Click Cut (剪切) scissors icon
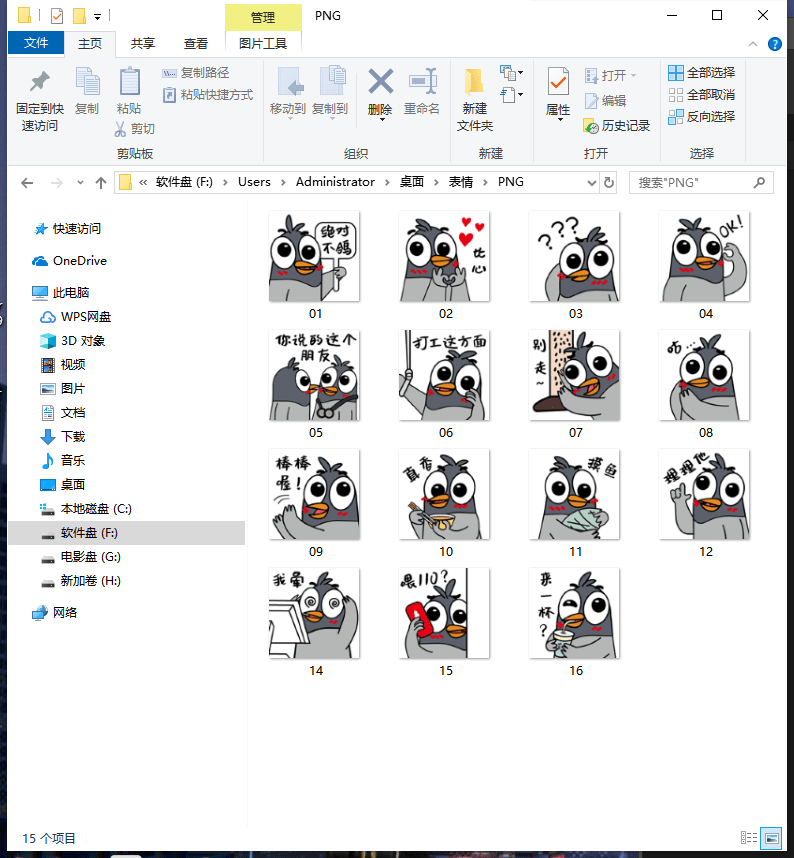The image size is (794, 858). [135, 129]
